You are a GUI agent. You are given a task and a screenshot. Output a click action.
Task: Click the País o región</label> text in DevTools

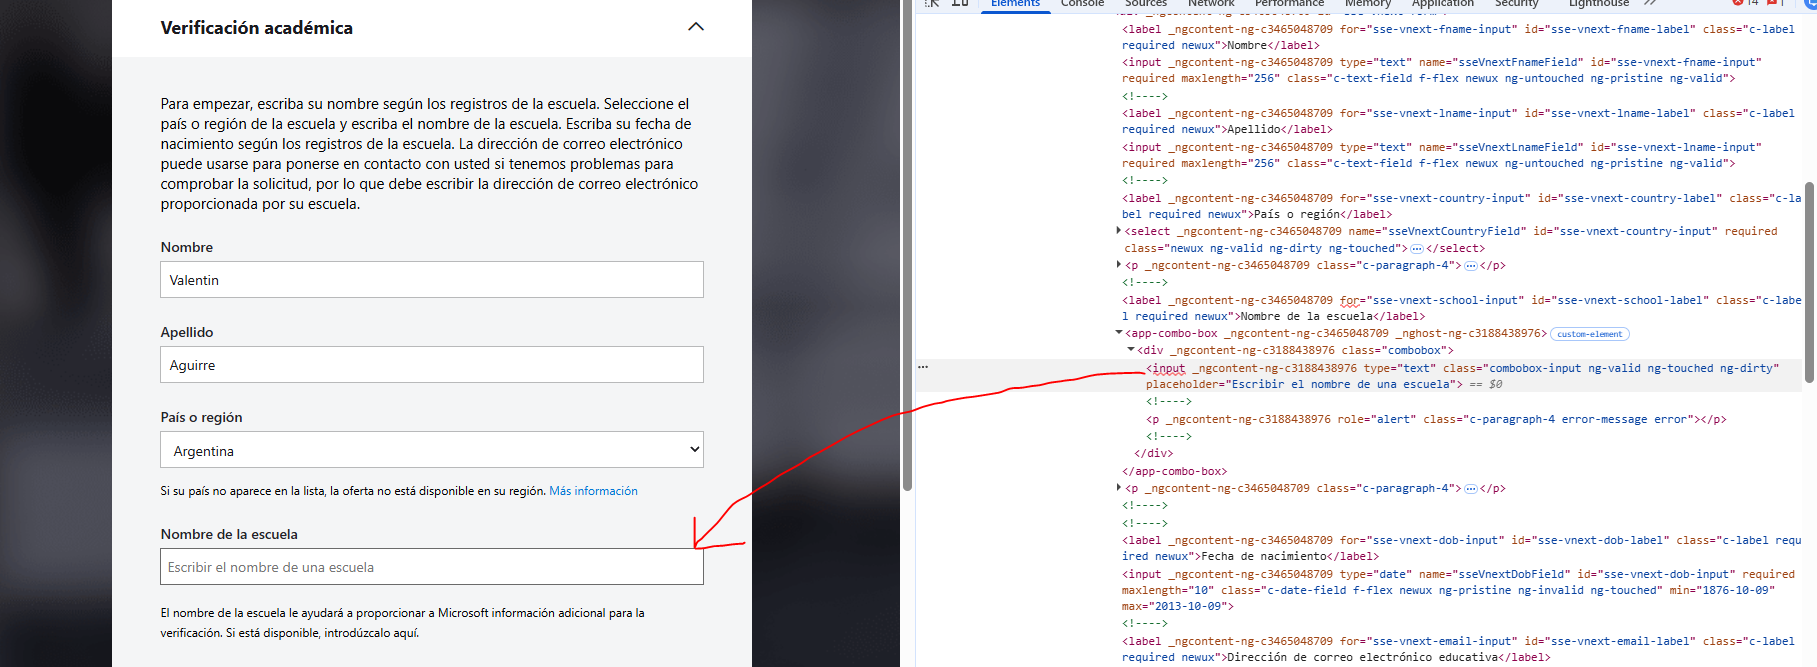pos(1322,215)
